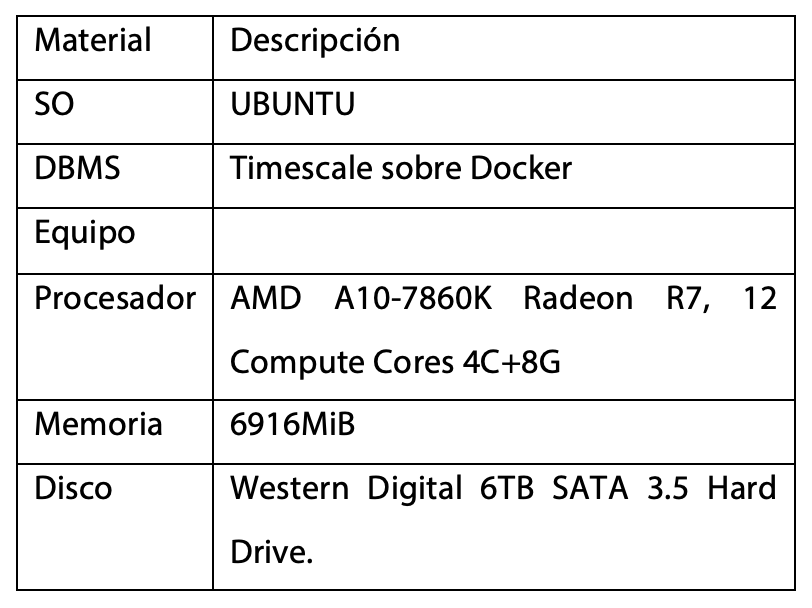Select the Disco row label
This screenshot has width=812, height=608.
73,488
